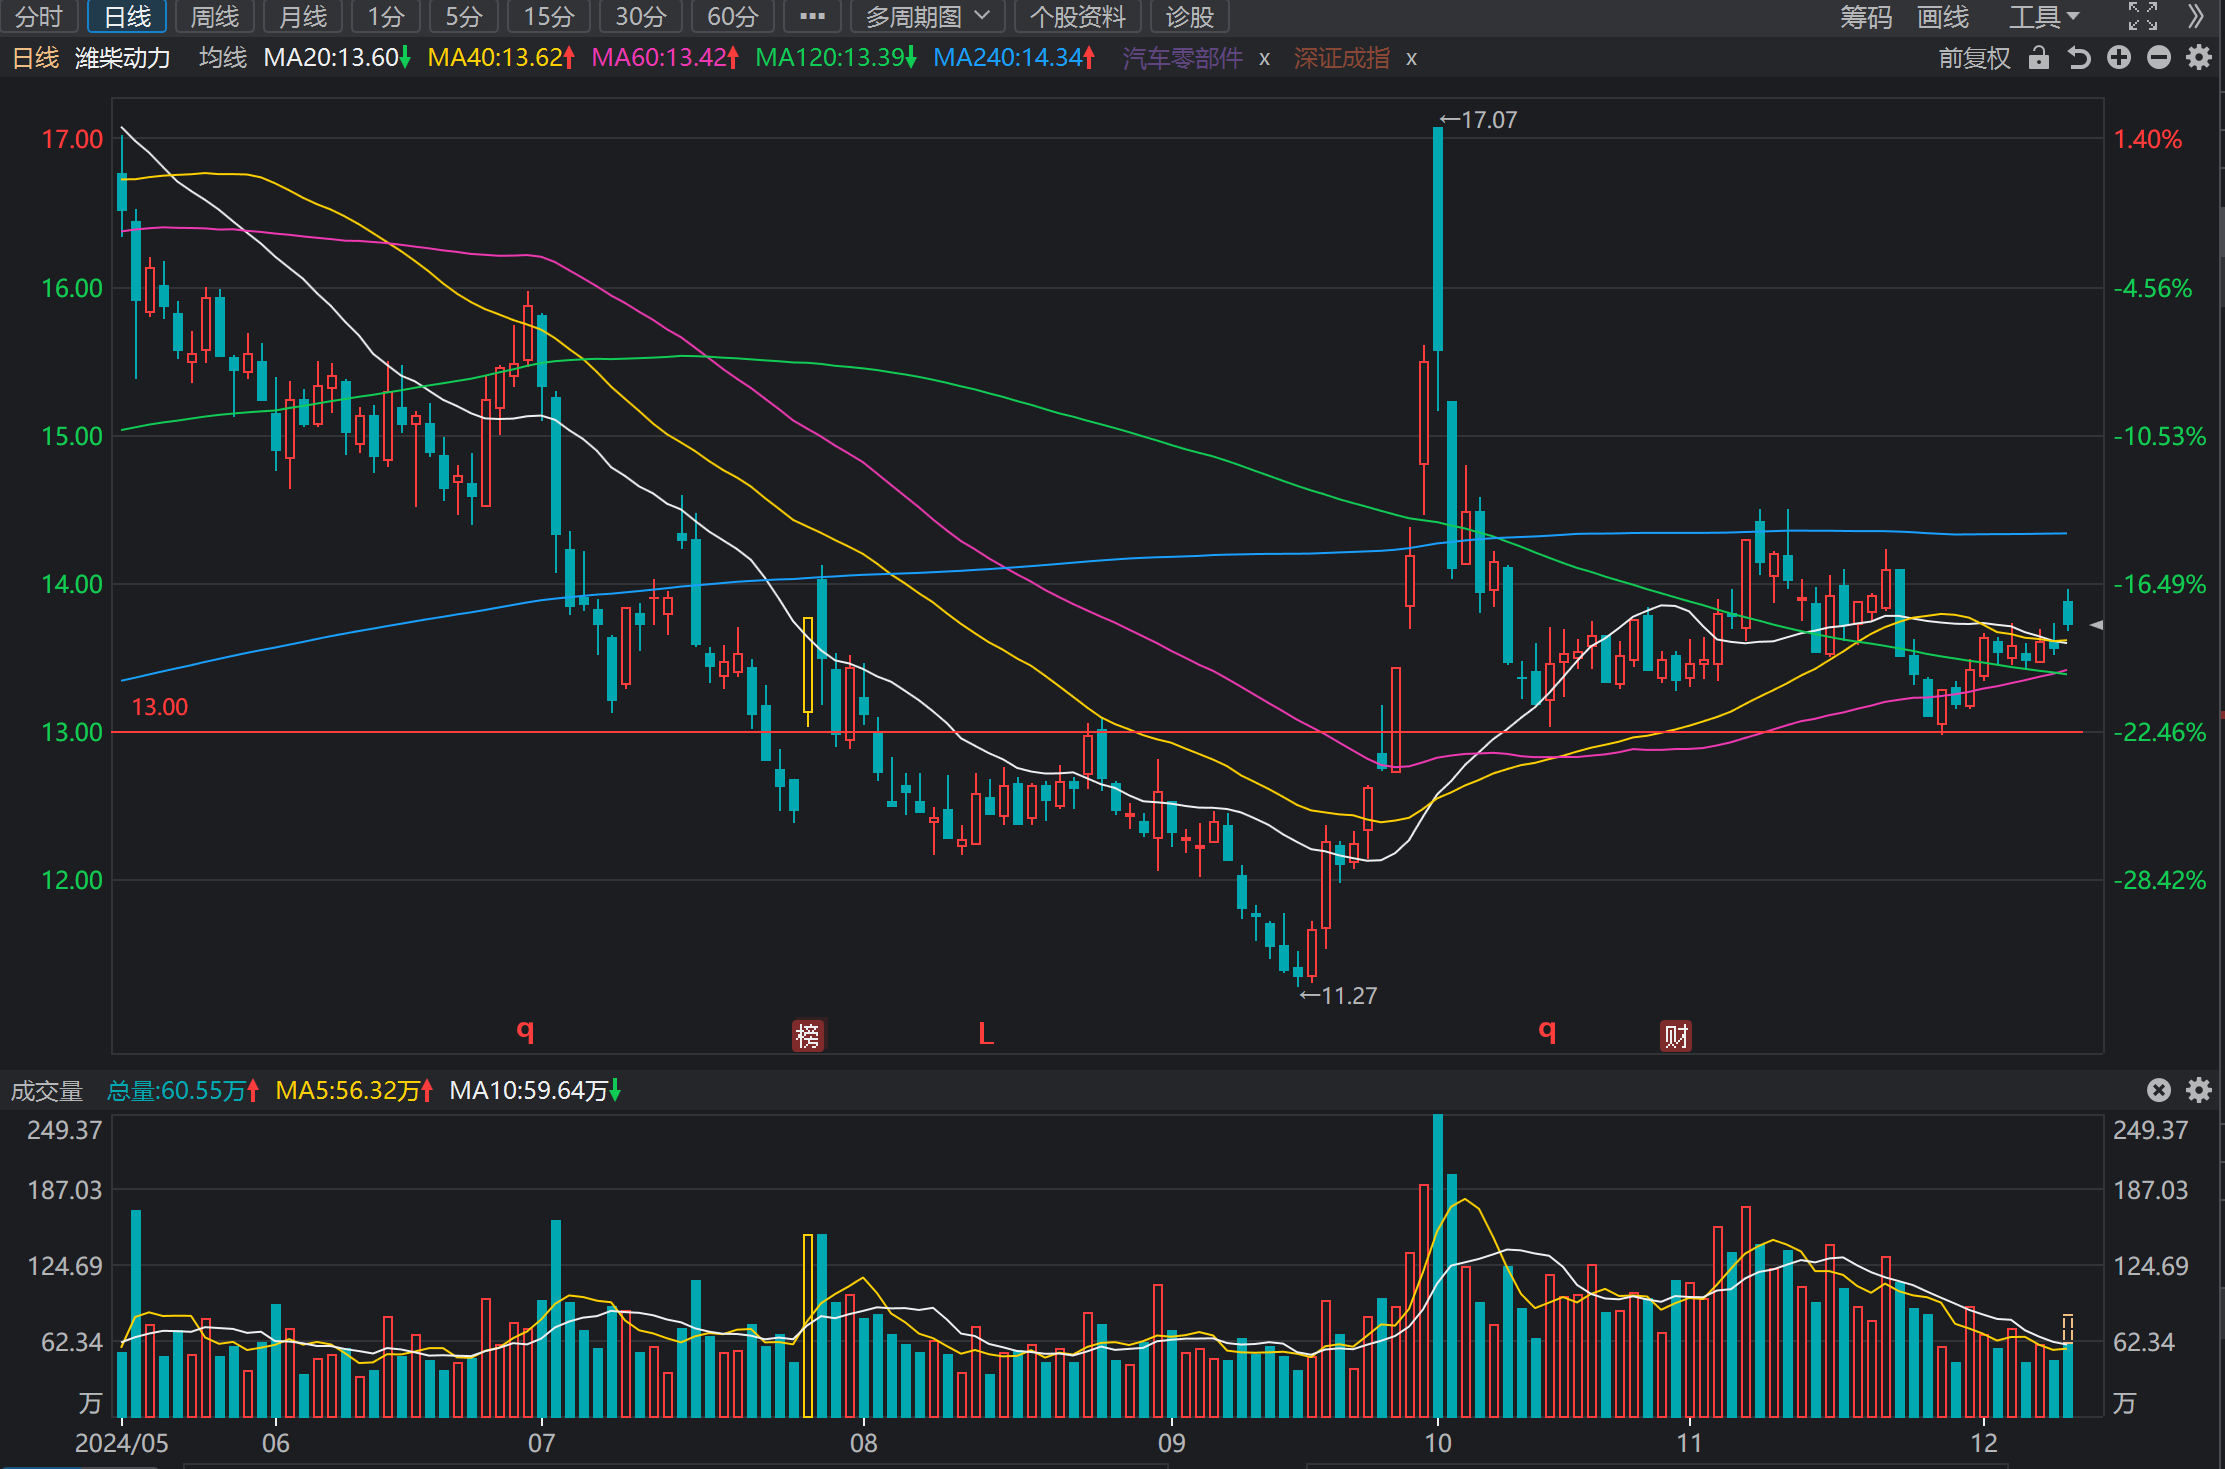This screenshot has height=1469, width=2225.
Task: Open the 工具 tools dropdown
Action: tap(2044, 17)
